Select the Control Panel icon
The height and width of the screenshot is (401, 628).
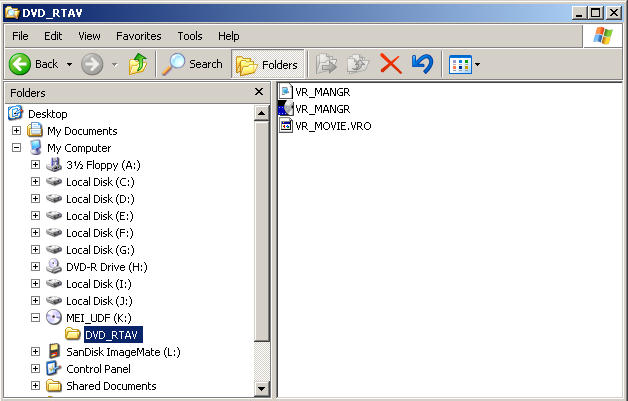click(54, 368)
